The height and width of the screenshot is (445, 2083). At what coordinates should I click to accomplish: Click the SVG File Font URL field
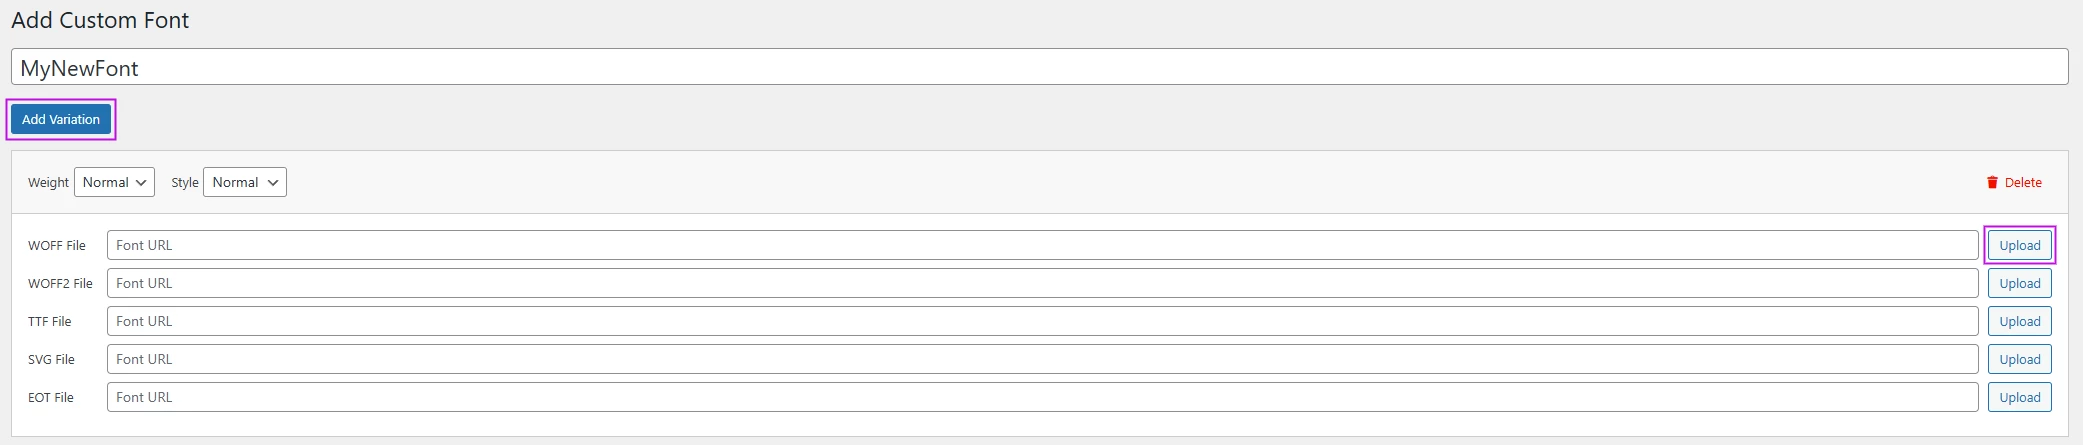[x=1042, y=359]
